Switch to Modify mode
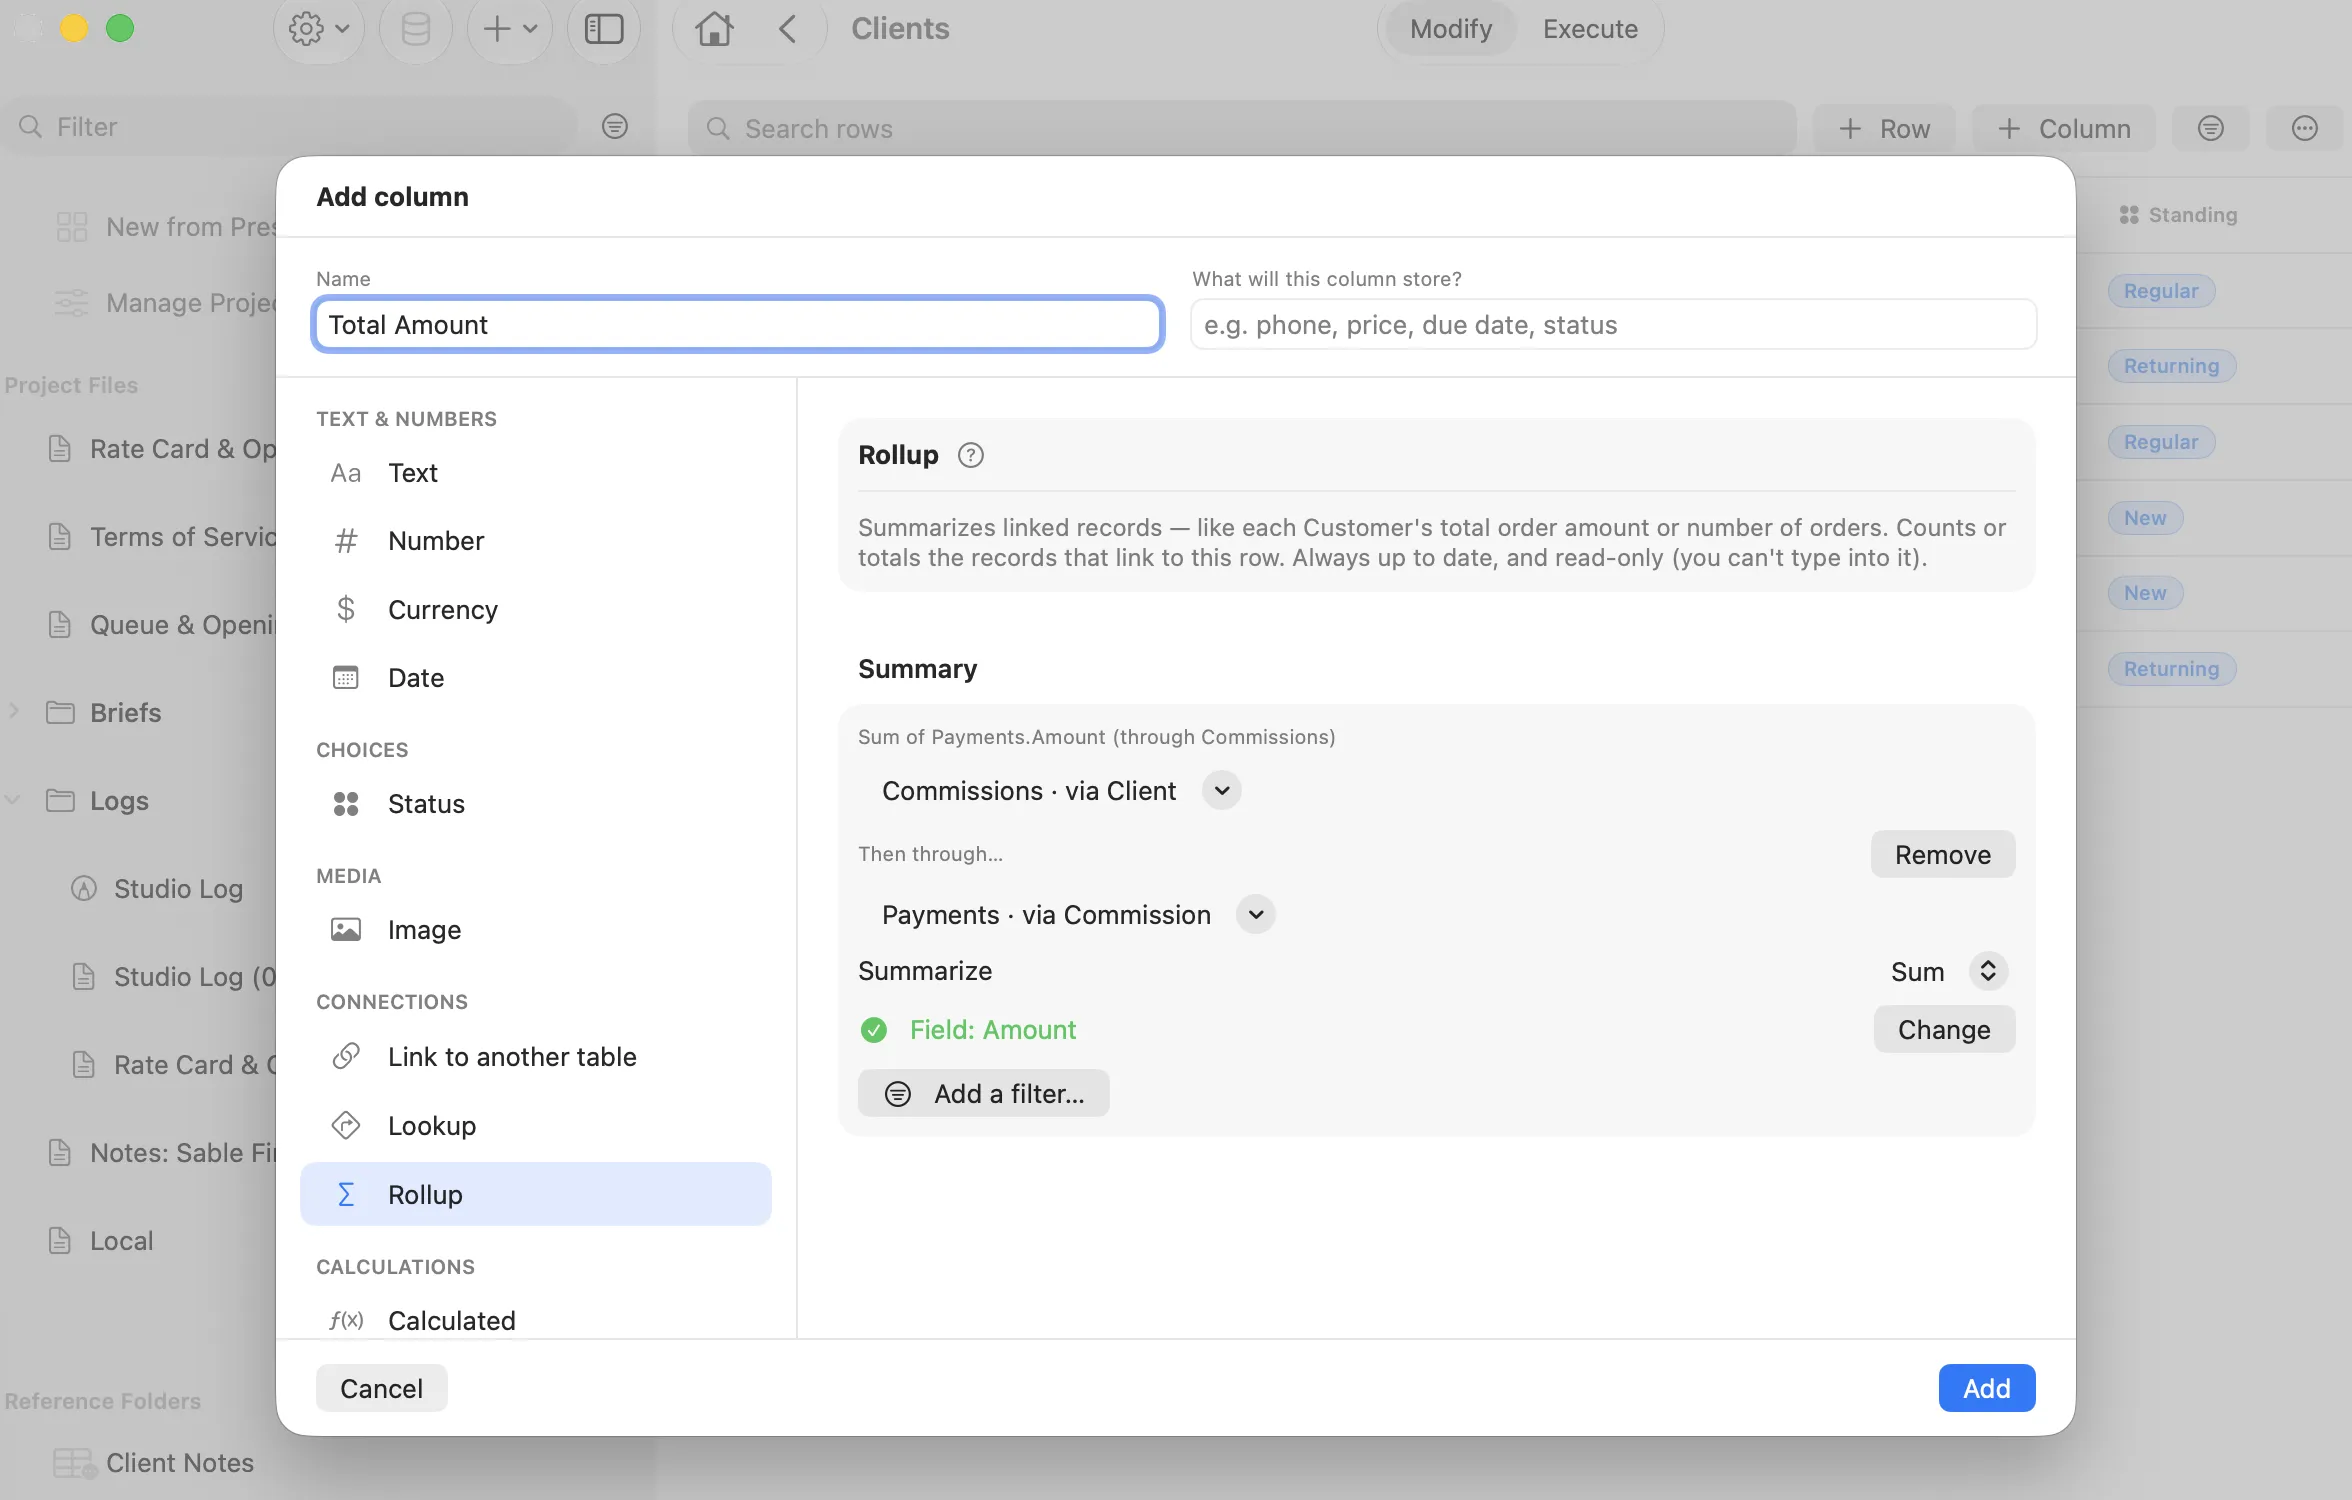Screen dimensions: 2352x1500 click(x=1451, y=29)
